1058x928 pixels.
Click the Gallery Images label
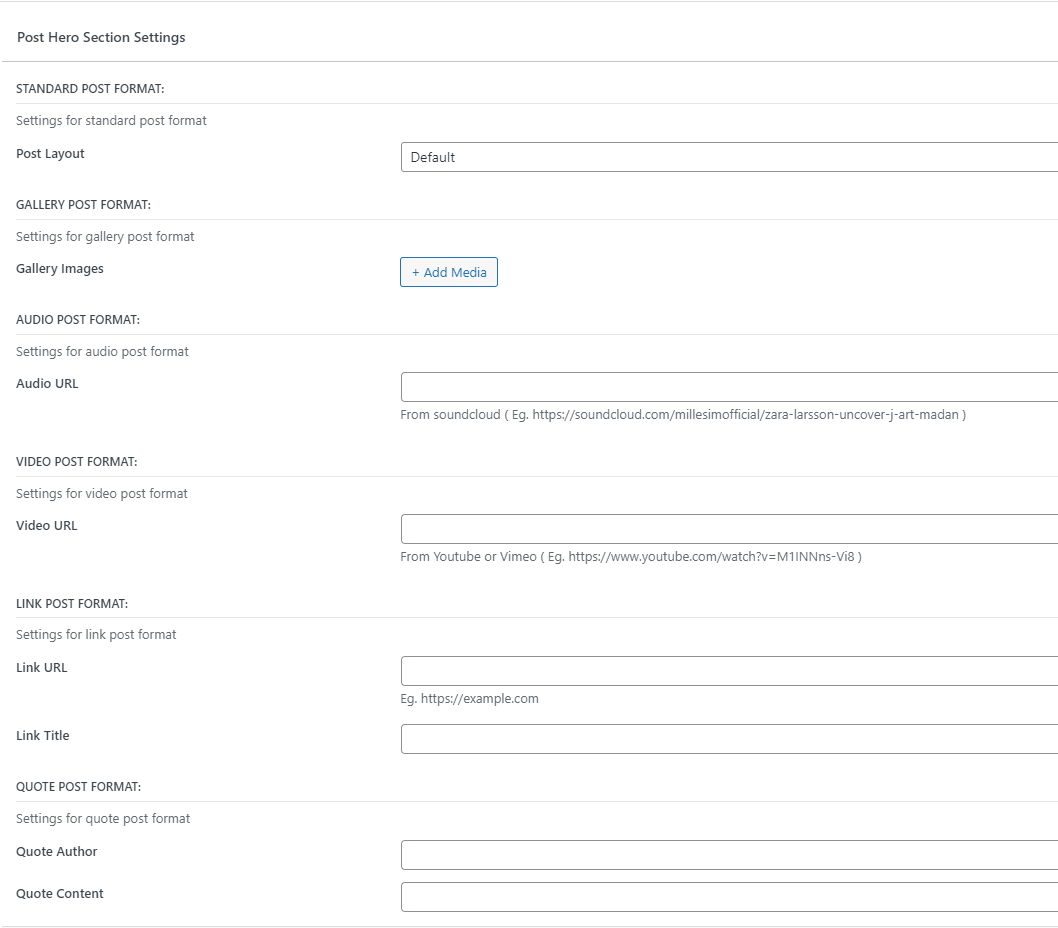[60, 269]
